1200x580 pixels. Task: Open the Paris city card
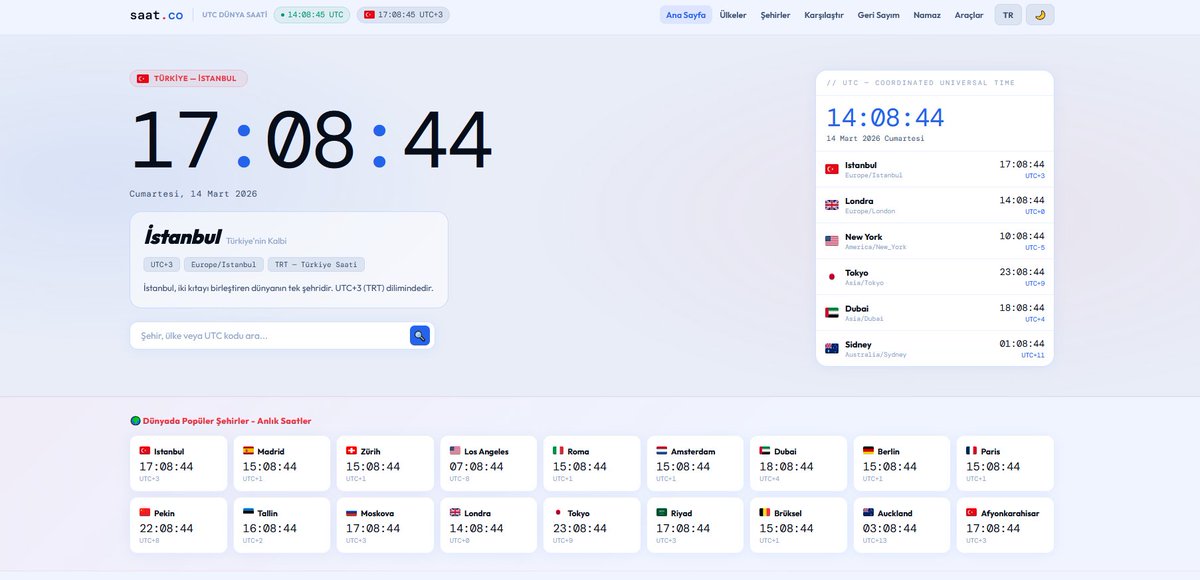[x=1005, y=464]
